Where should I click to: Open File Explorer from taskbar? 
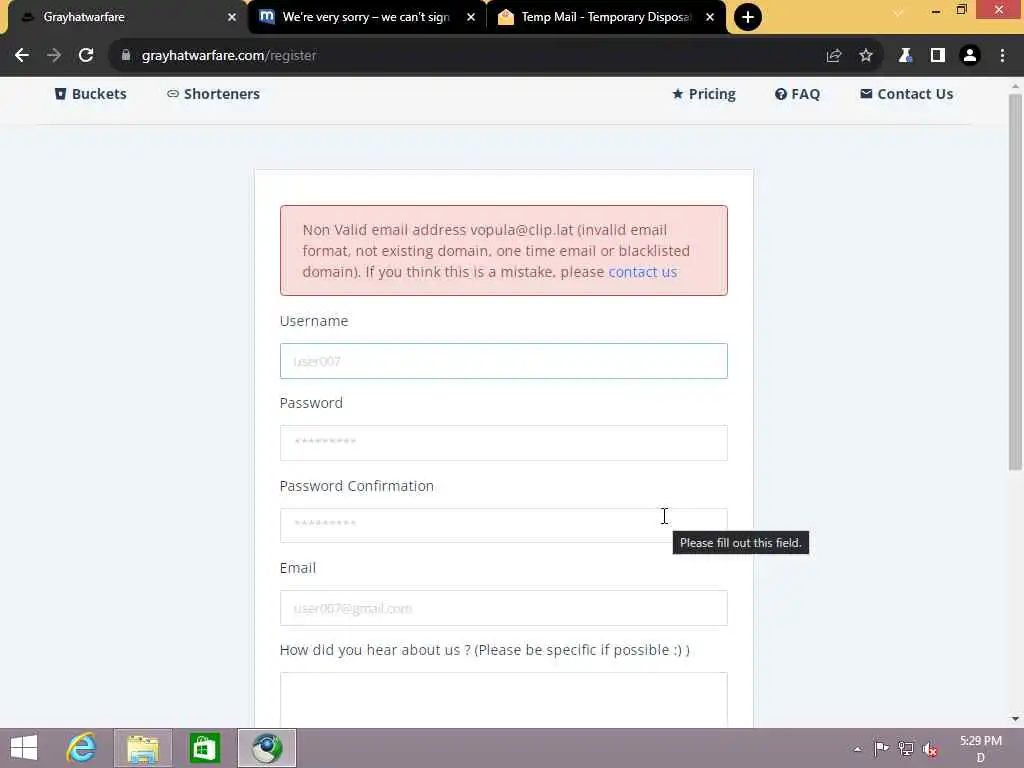pos(143,748)
